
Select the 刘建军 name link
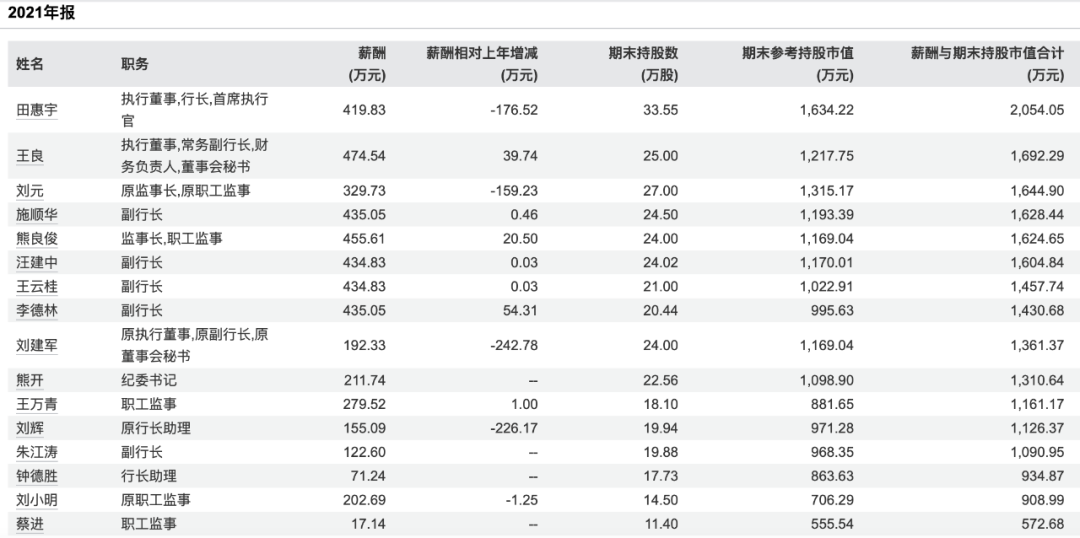(x=37, y=346)
